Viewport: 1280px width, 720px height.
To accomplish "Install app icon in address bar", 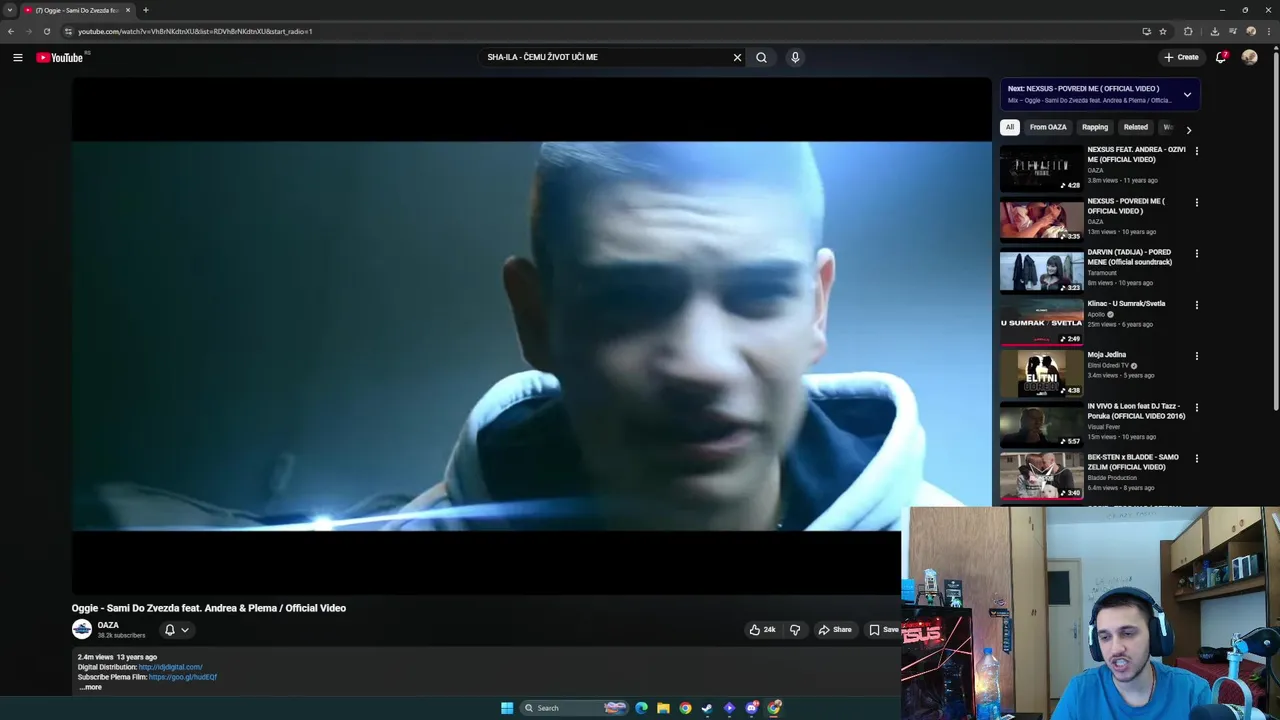I will tap(1146, 31).
